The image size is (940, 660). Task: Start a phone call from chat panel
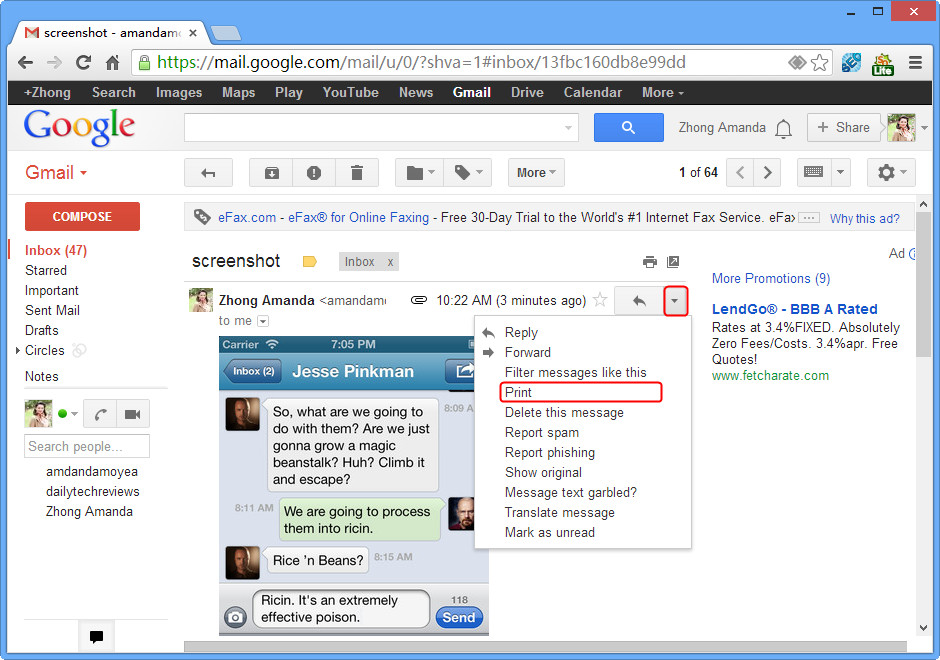[x=100, y=414]
